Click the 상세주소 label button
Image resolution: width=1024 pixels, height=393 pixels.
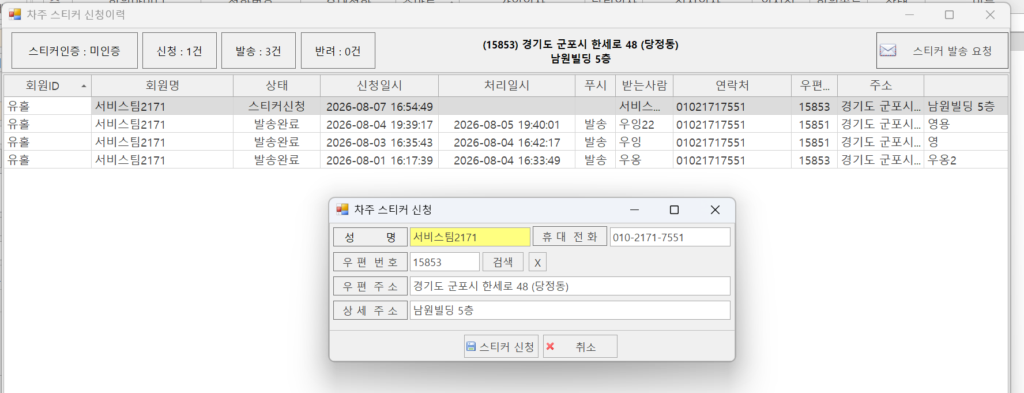[370, 311]
